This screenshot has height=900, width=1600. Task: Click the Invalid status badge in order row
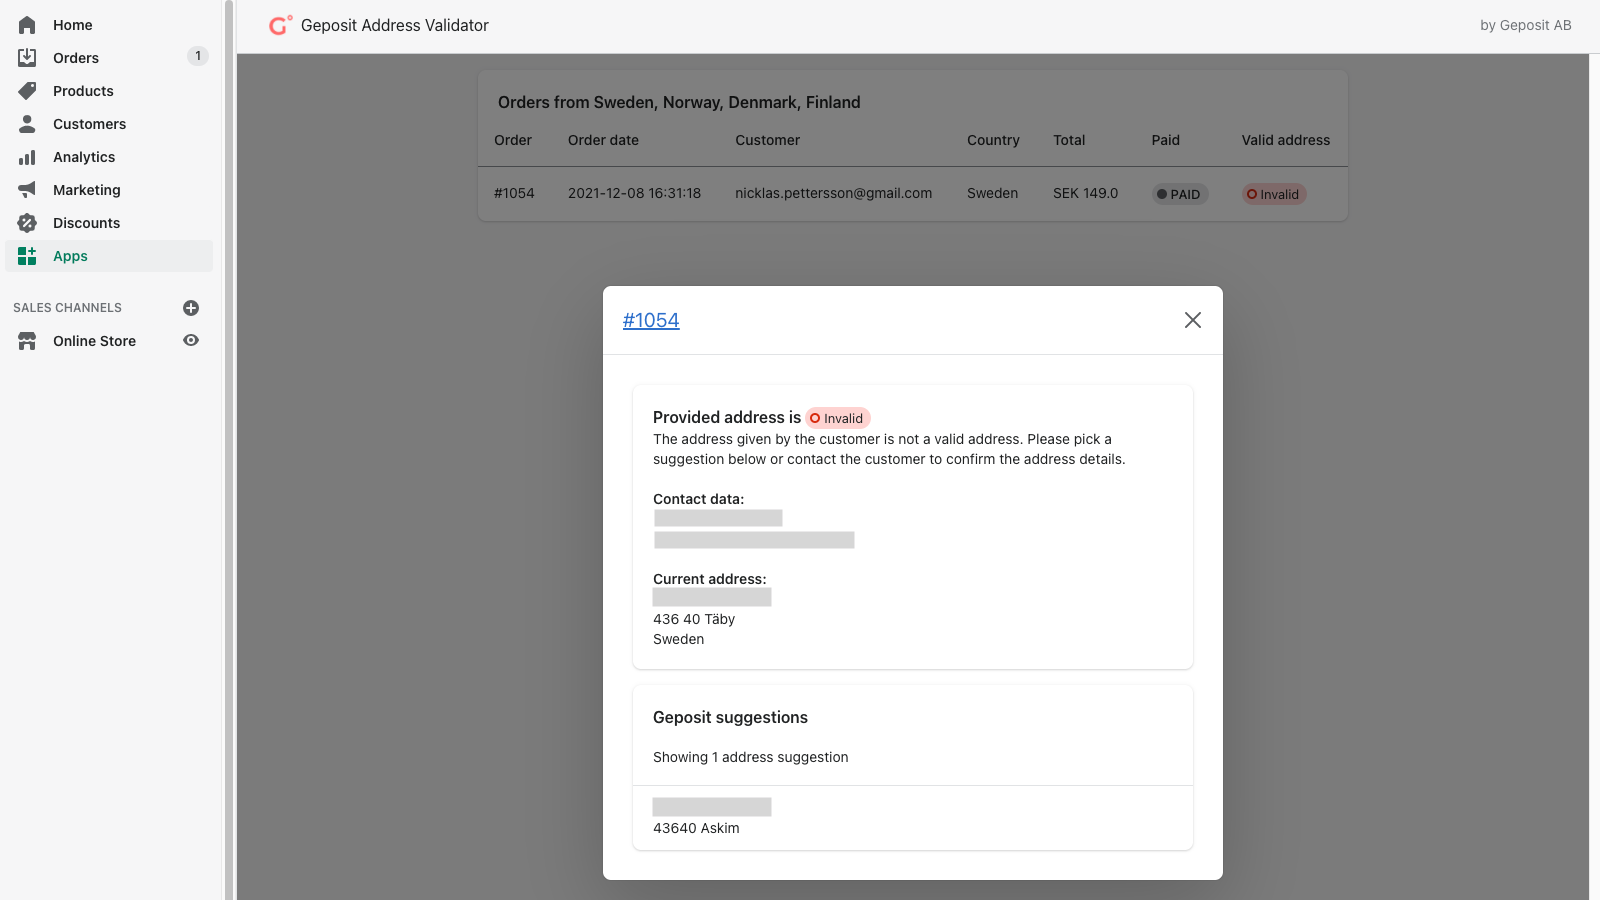pyautogui.click(x=1273, y=194)
